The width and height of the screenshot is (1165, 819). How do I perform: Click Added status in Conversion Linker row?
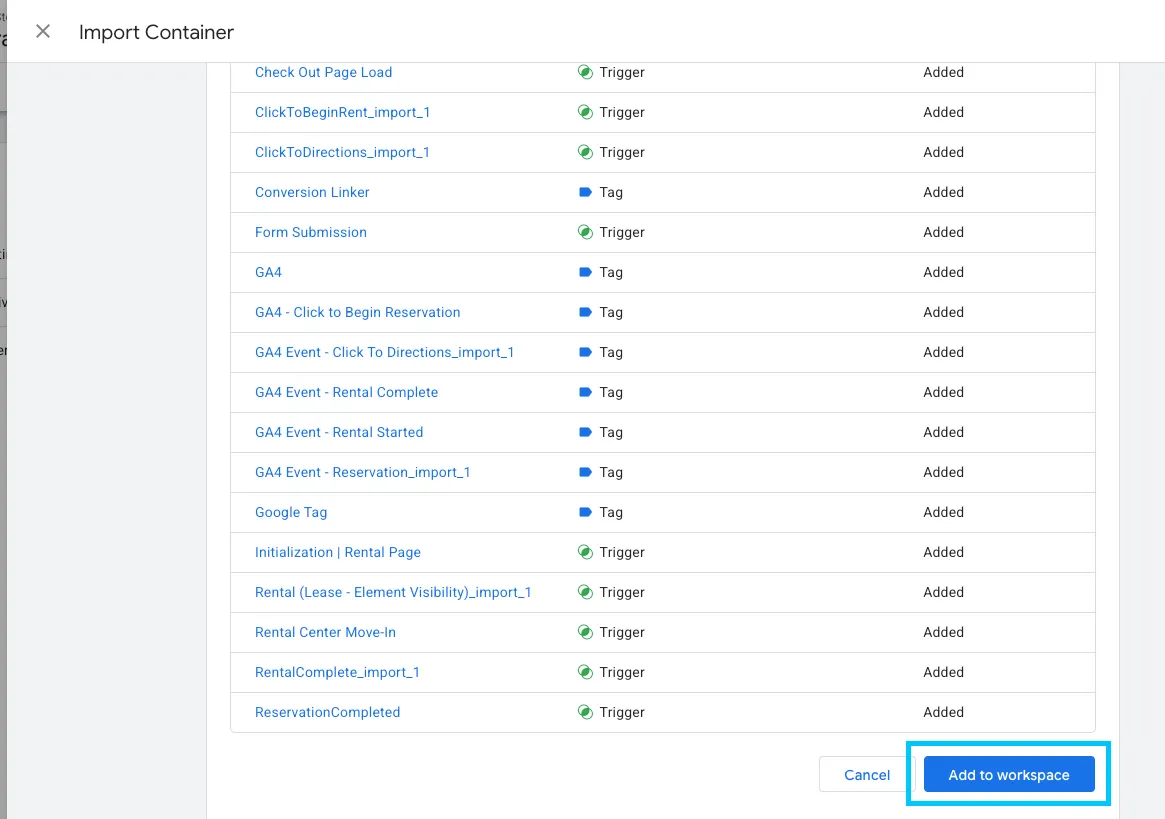pyautogui.click(x=944, y=192)
